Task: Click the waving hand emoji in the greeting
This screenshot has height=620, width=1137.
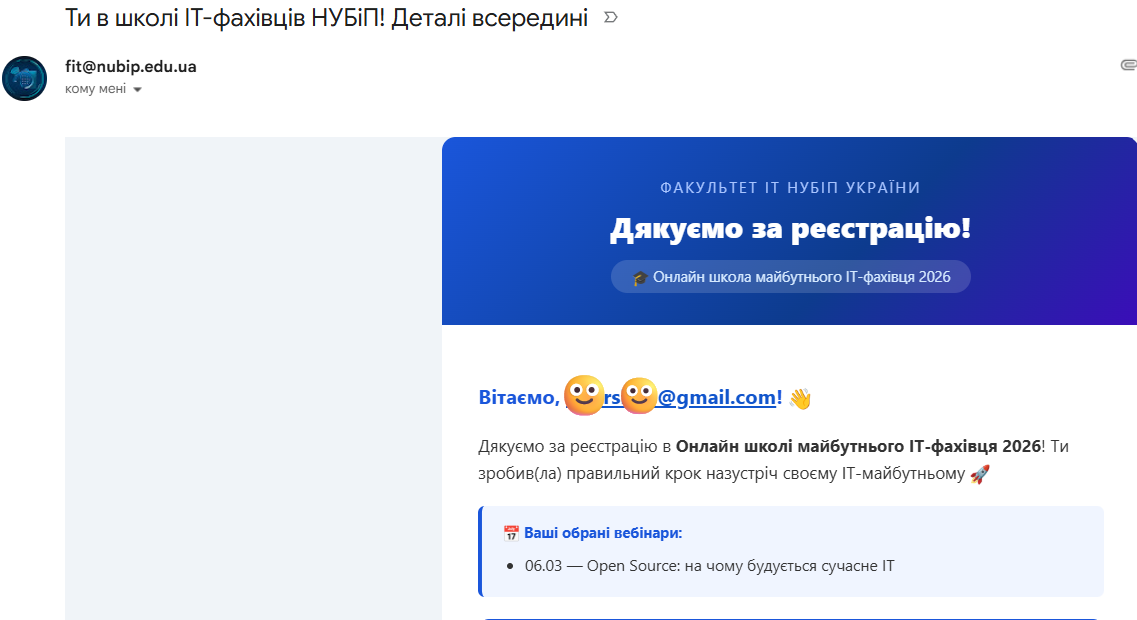Action: click(799, 397)
